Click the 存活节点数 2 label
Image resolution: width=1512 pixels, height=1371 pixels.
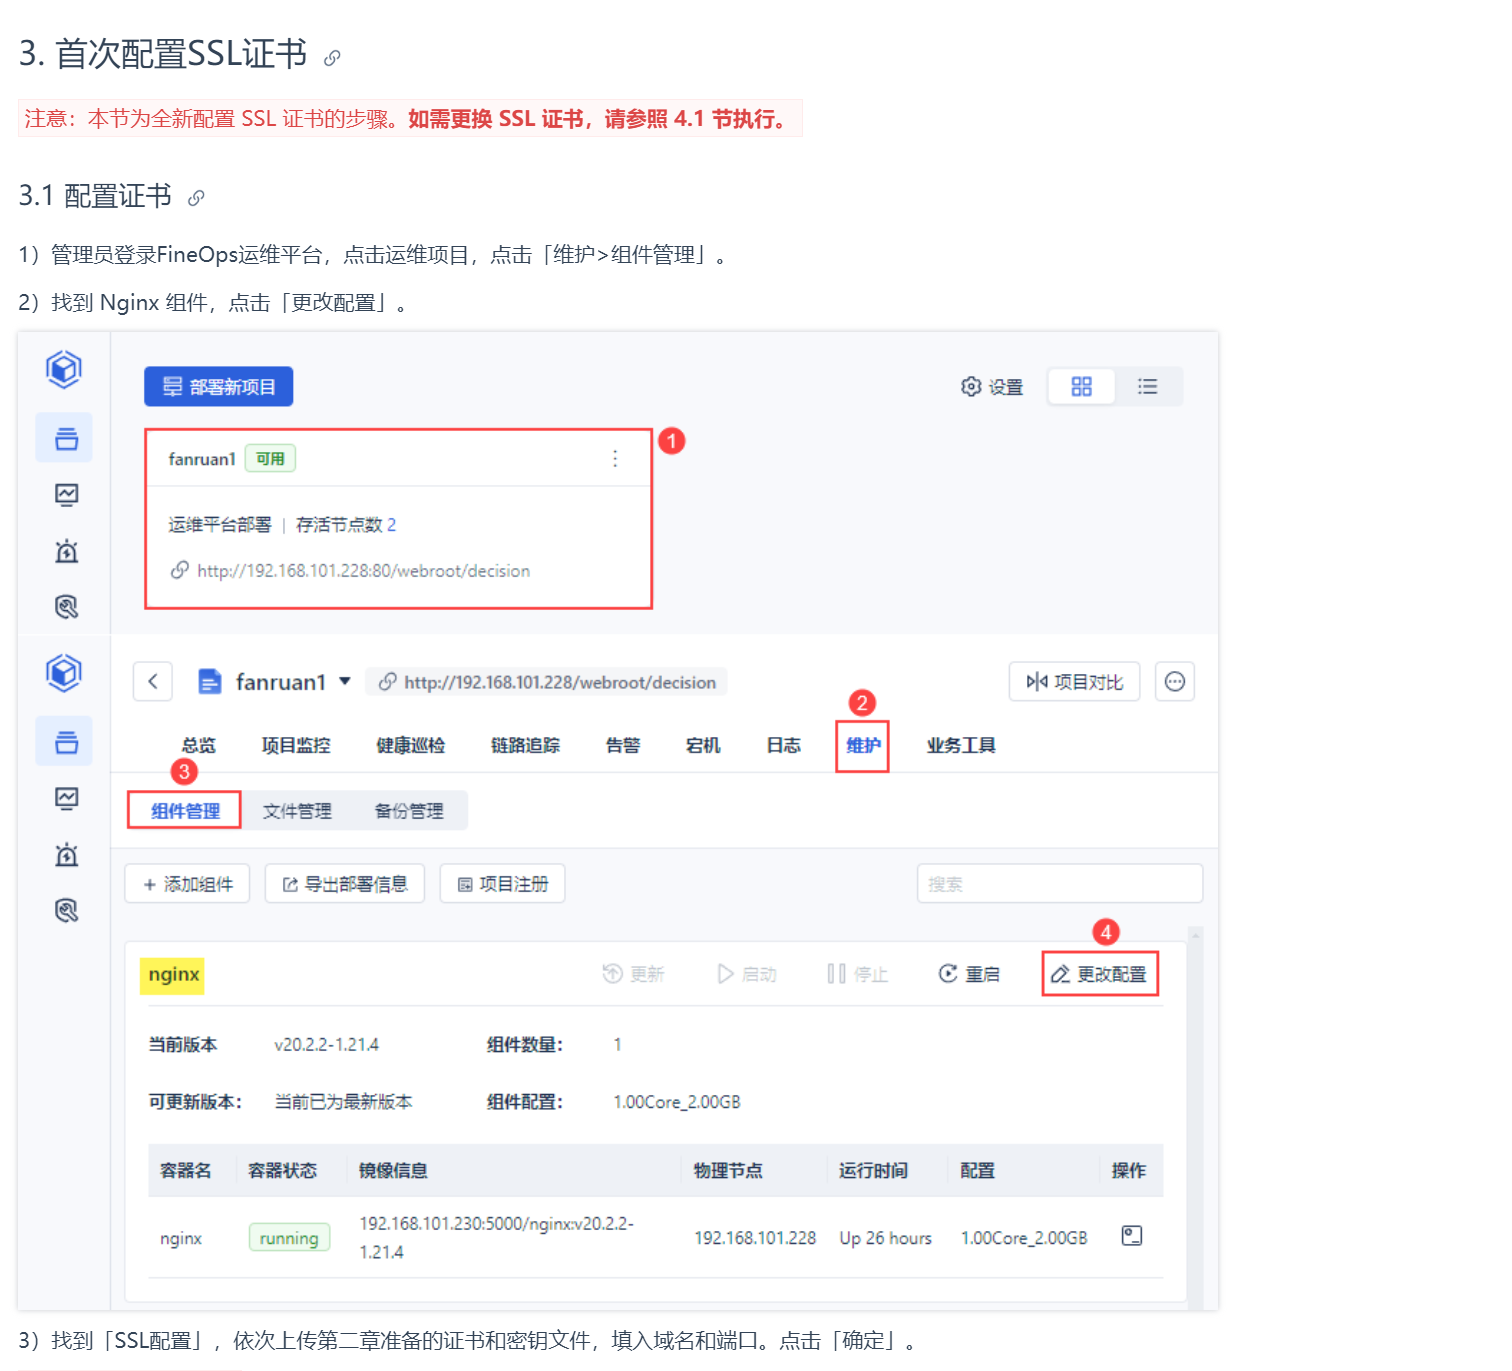pos(346,525)
